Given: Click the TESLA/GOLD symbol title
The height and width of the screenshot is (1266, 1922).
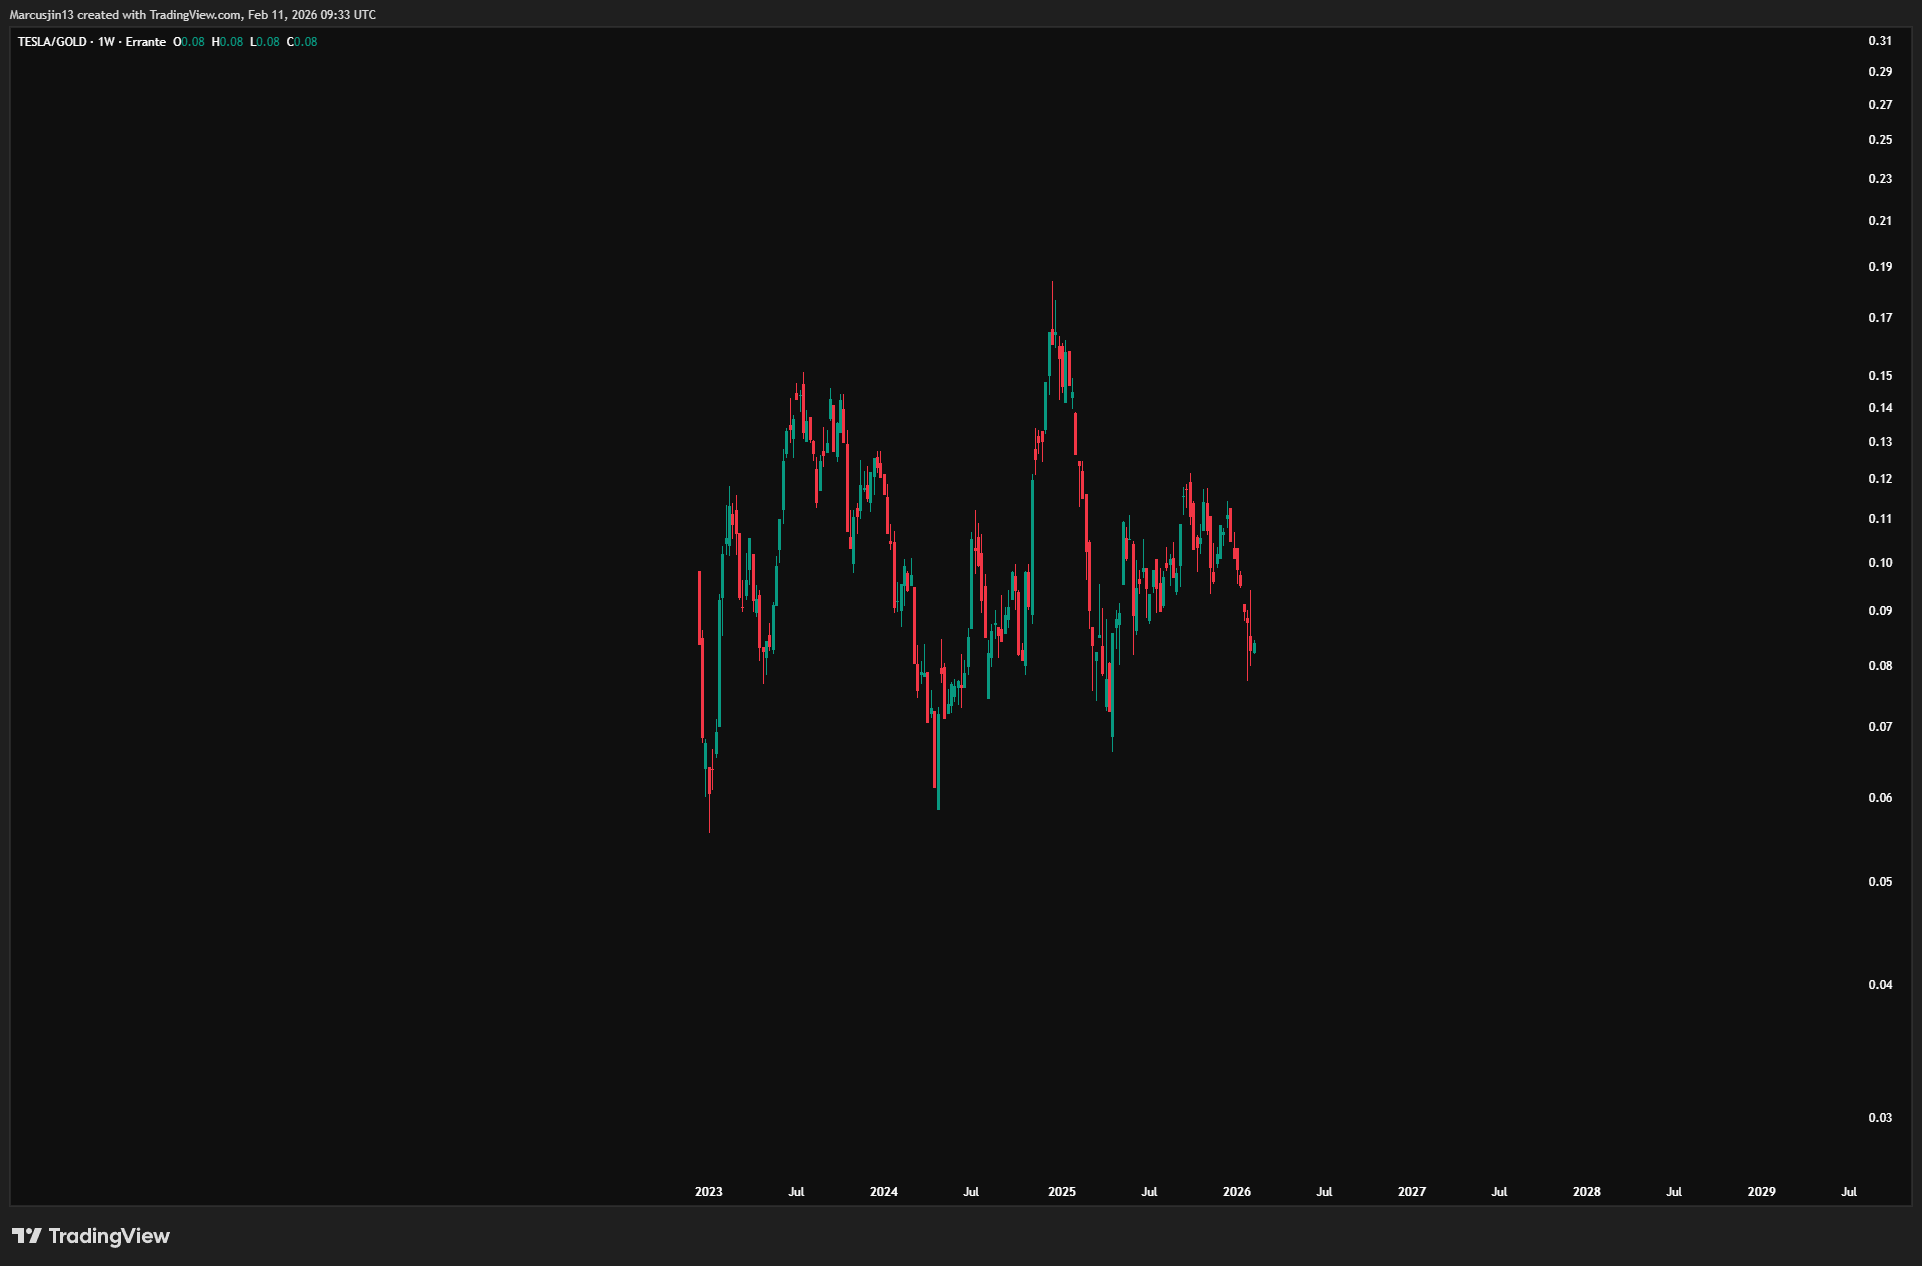Looking at the screenshot, I should 52,42.
